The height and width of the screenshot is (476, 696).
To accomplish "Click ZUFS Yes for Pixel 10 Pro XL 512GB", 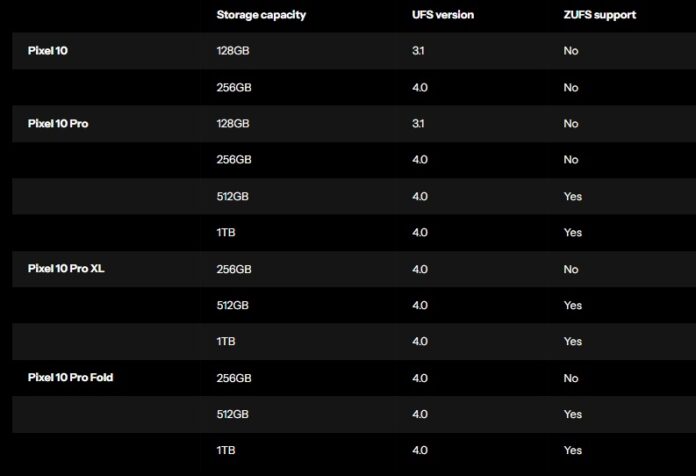I will pos(572,305).
